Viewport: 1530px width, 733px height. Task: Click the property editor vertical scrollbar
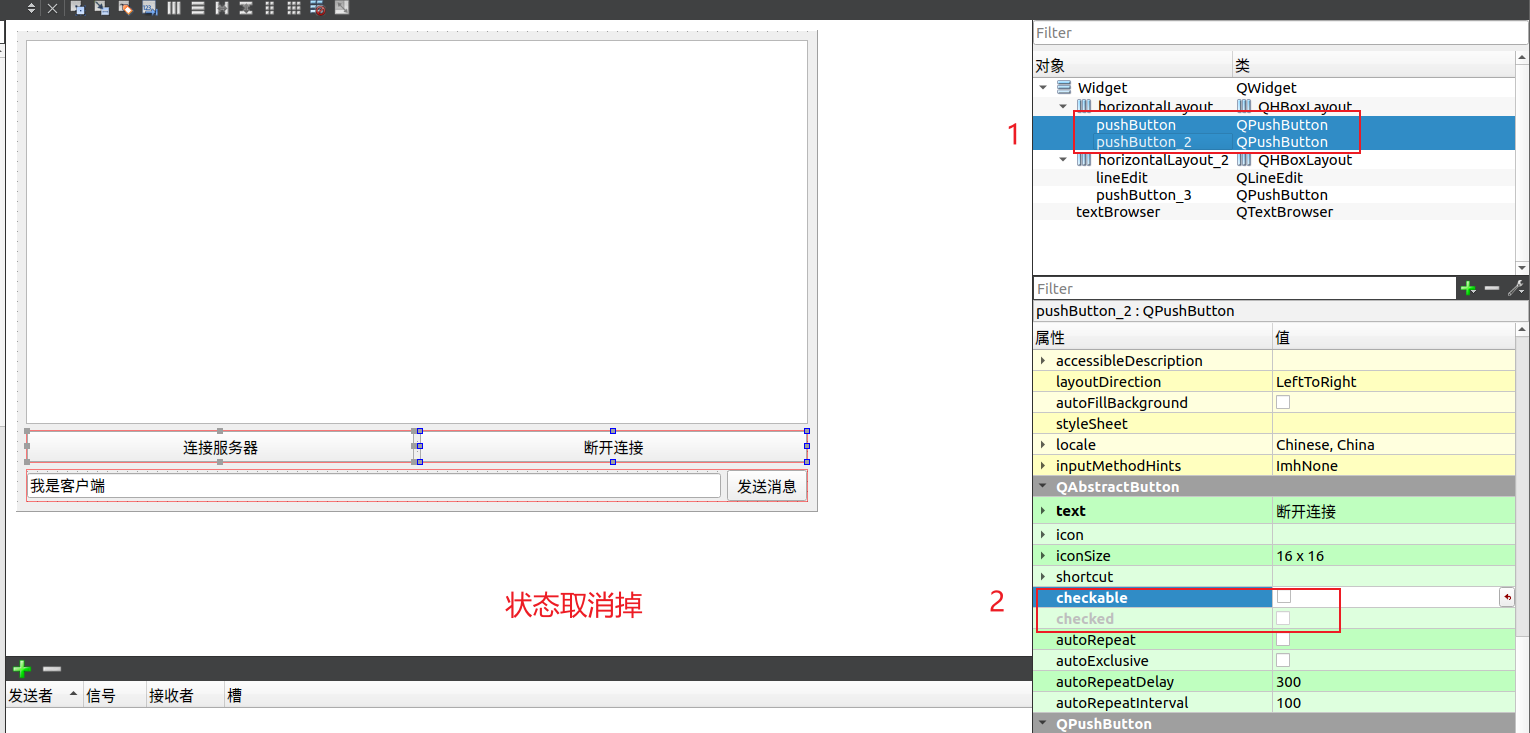(1522, 528)
